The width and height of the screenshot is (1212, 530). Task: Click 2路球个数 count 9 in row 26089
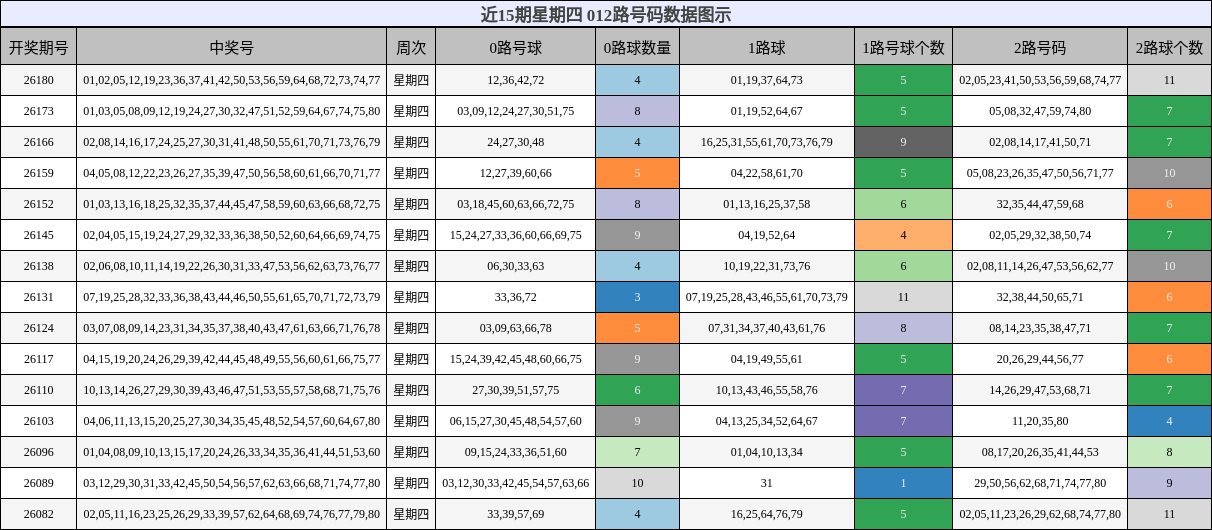(x=1169, y=483)
